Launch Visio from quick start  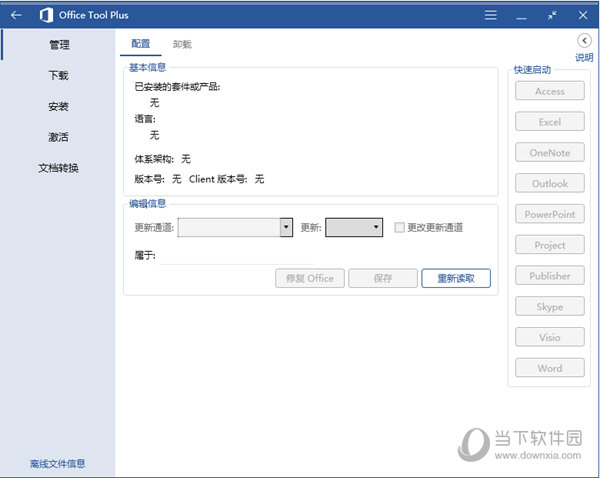(x=549, y=337)
